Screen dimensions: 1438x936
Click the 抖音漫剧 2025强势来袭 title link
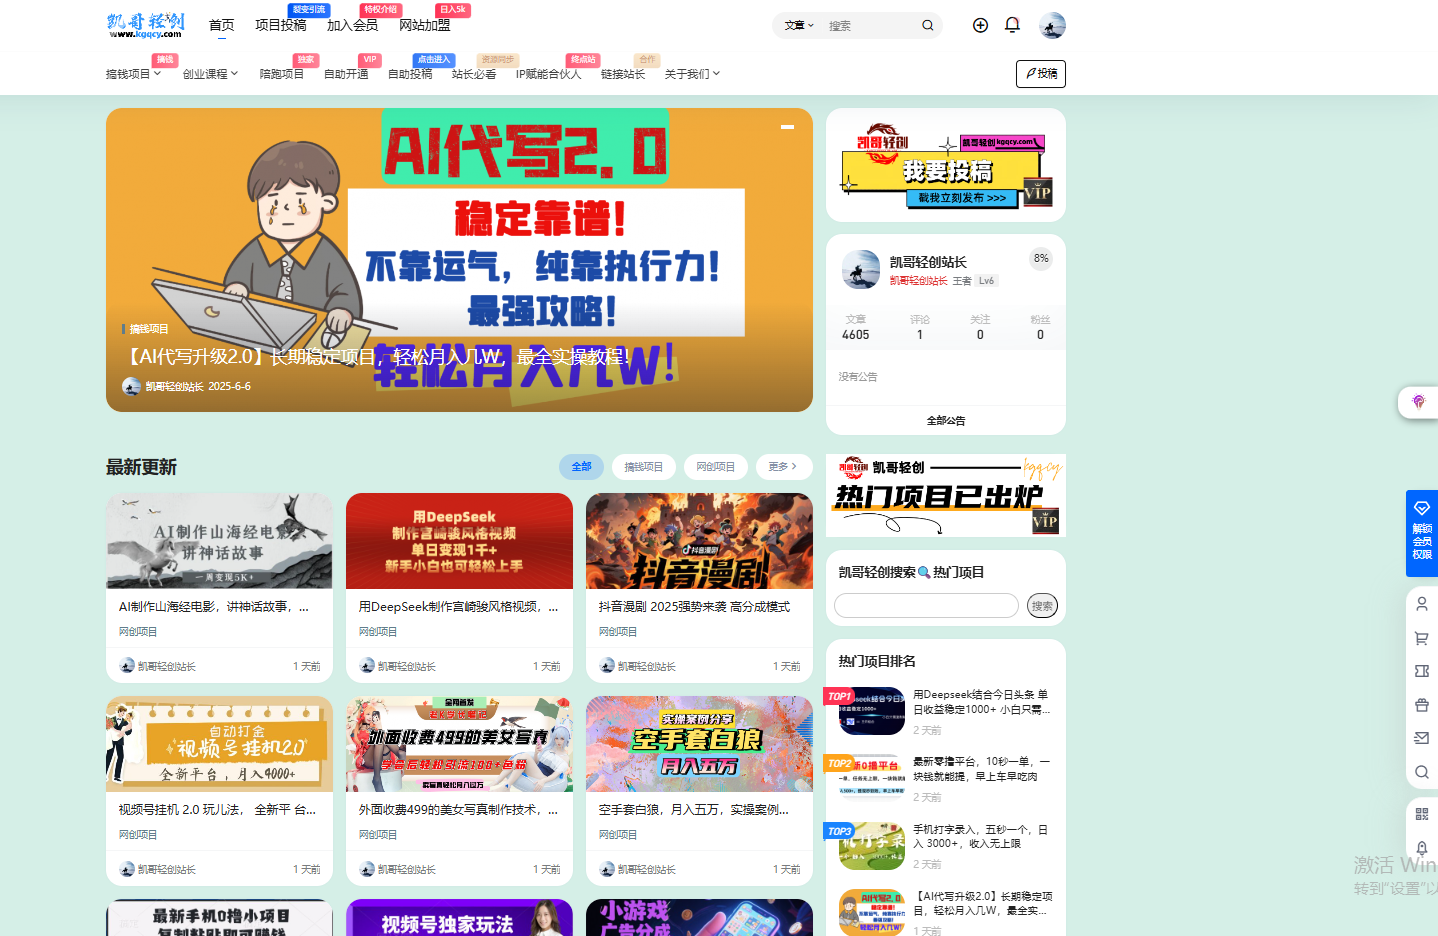tap(694, 607)
